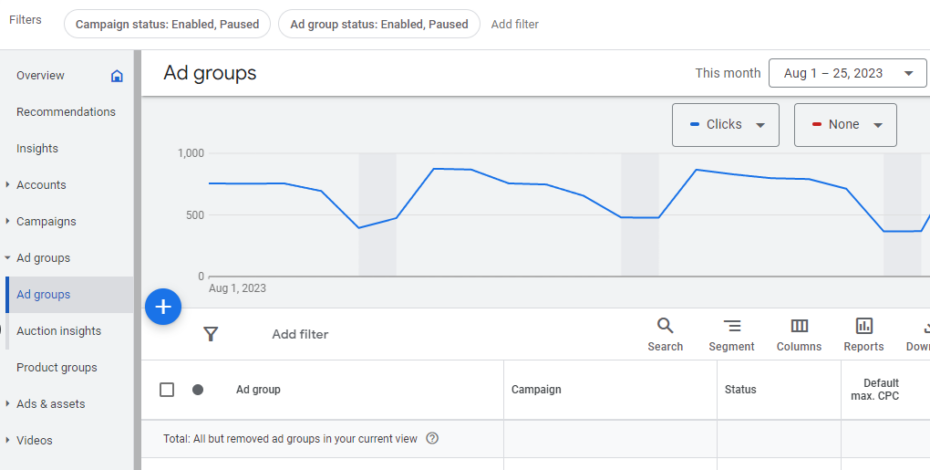Select the highlighted Ad groups sub-item
The width and height of the screenshot is (930, 470).
(69, 294)
